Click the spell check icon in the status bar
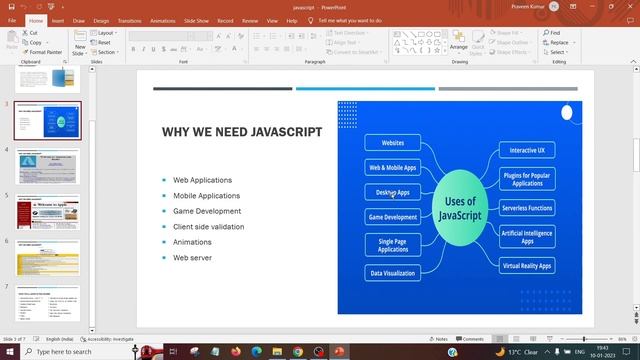640x360 pixels. coord(36,339)
